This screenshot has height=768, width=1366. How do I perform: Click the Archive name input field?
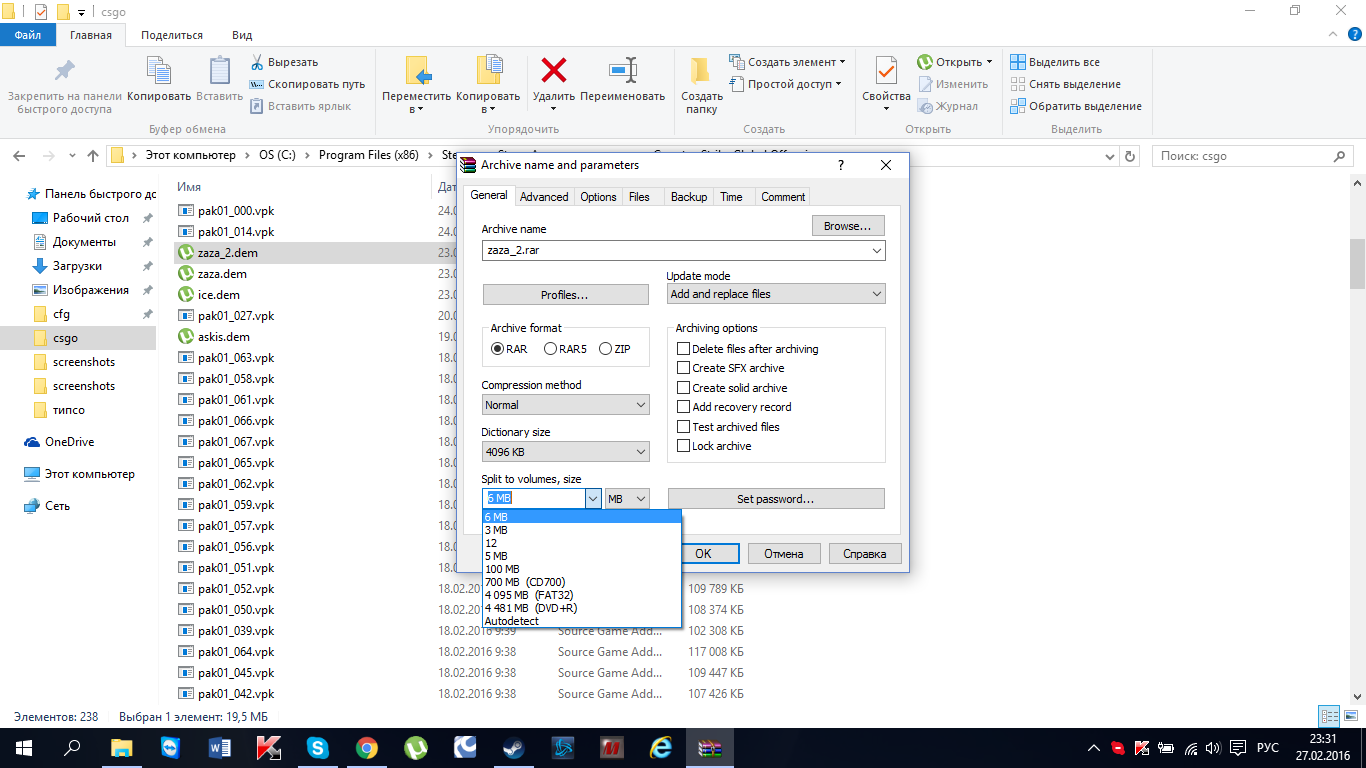click(675, 251)
